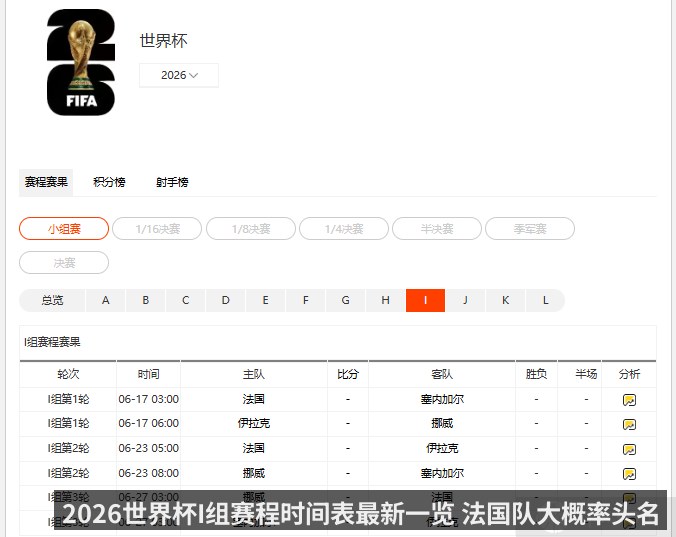Viewport: 676px width, 537px height.
Task: Click home team 法国 in 06-17 03:00 row
Action: click(x=254, y=399)
